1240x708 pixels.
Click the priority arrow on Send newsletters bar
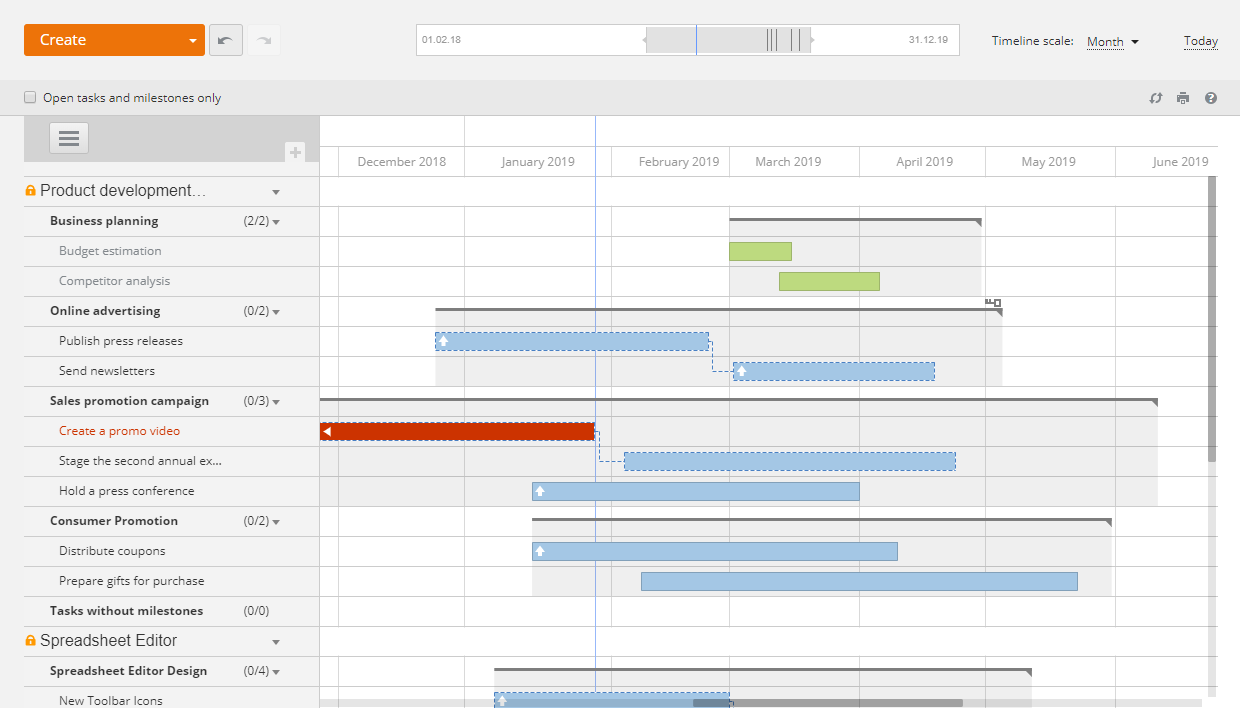tap(741, 371)
